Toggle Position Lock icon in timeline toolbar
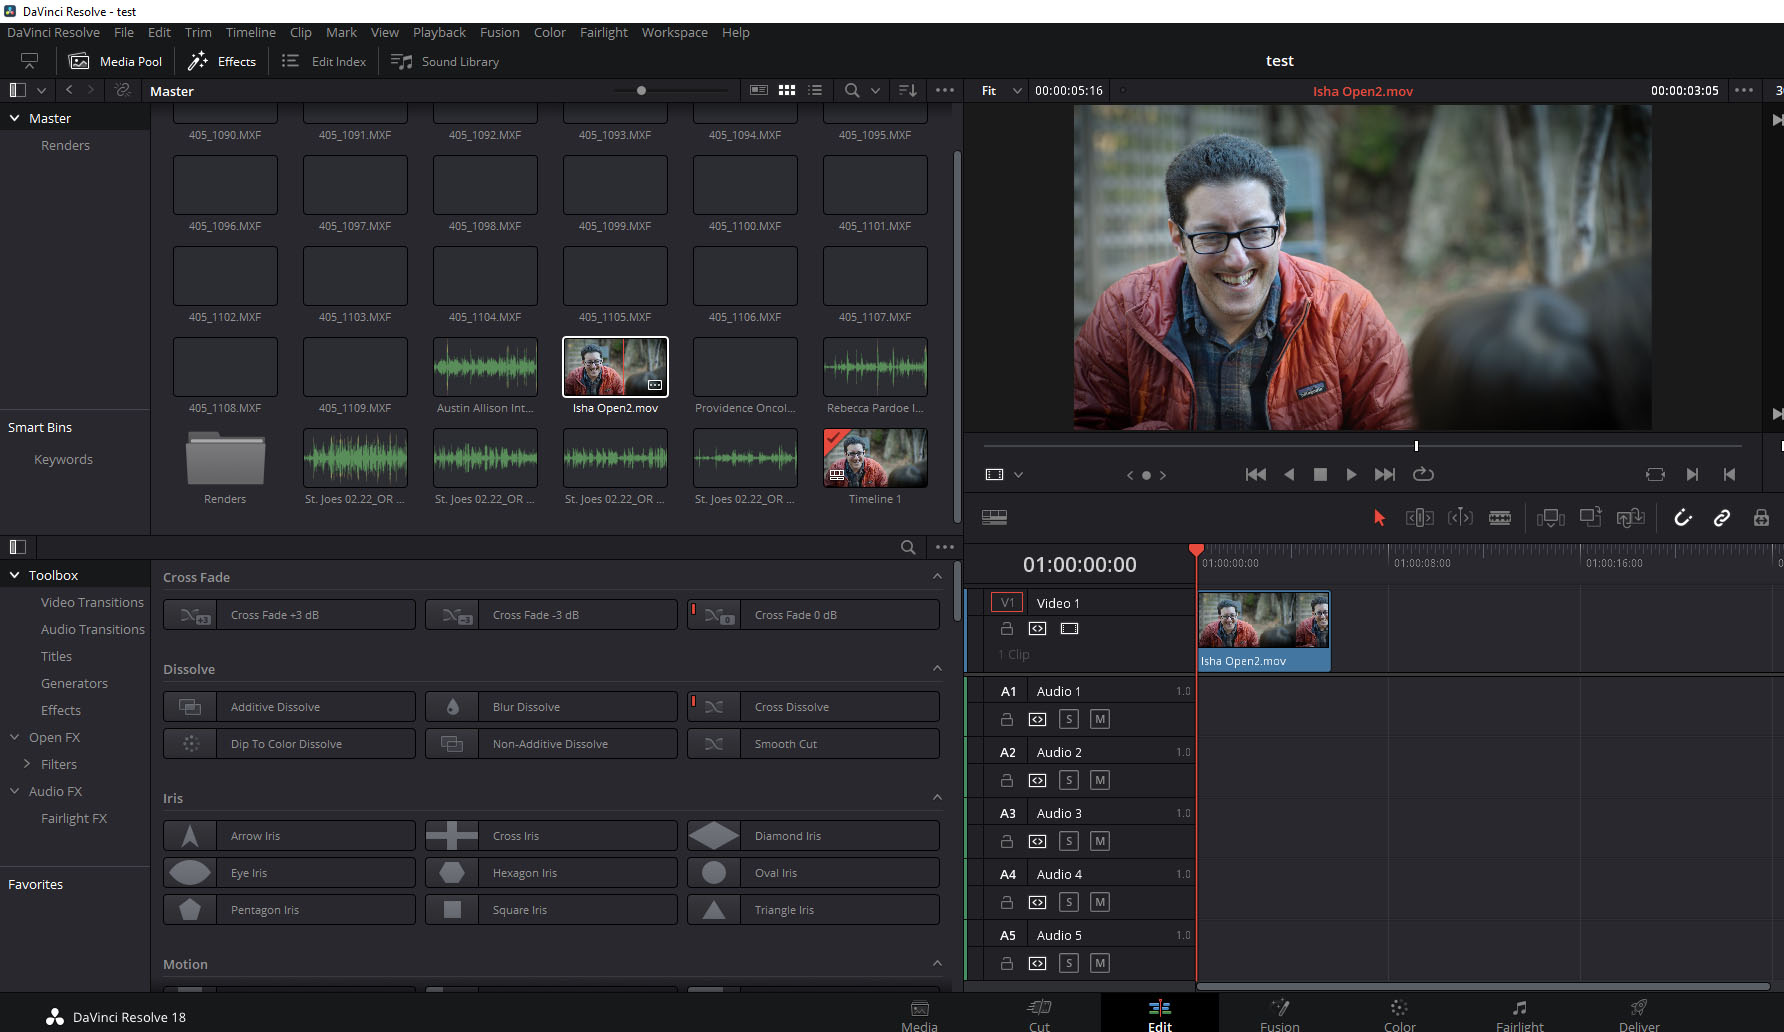 [x=1761, y=517]
